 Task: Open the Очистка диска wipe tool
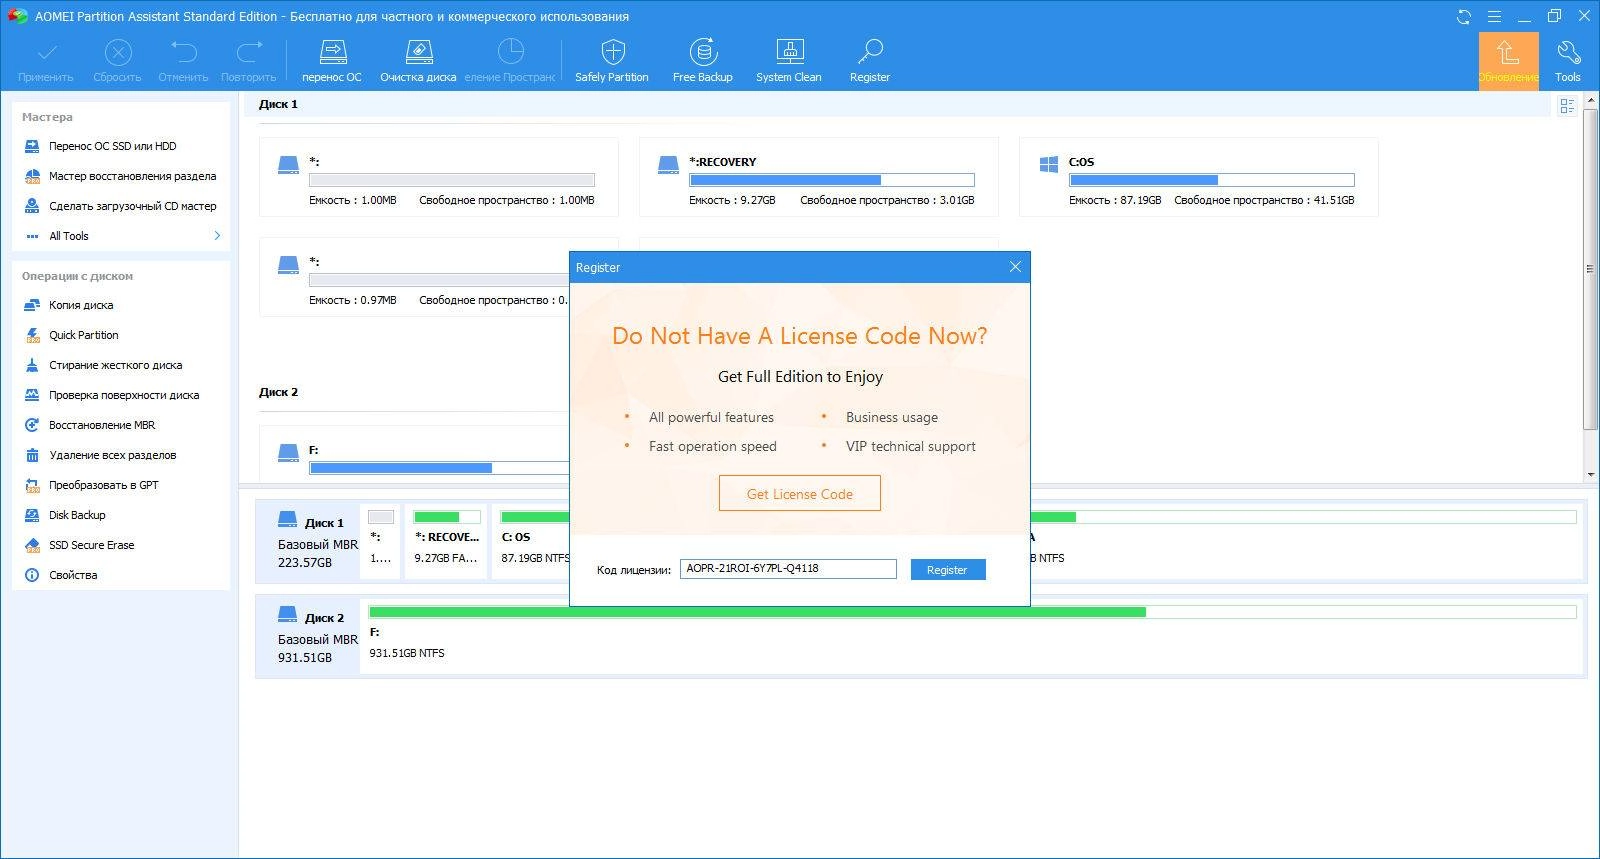tap(418, 61)
